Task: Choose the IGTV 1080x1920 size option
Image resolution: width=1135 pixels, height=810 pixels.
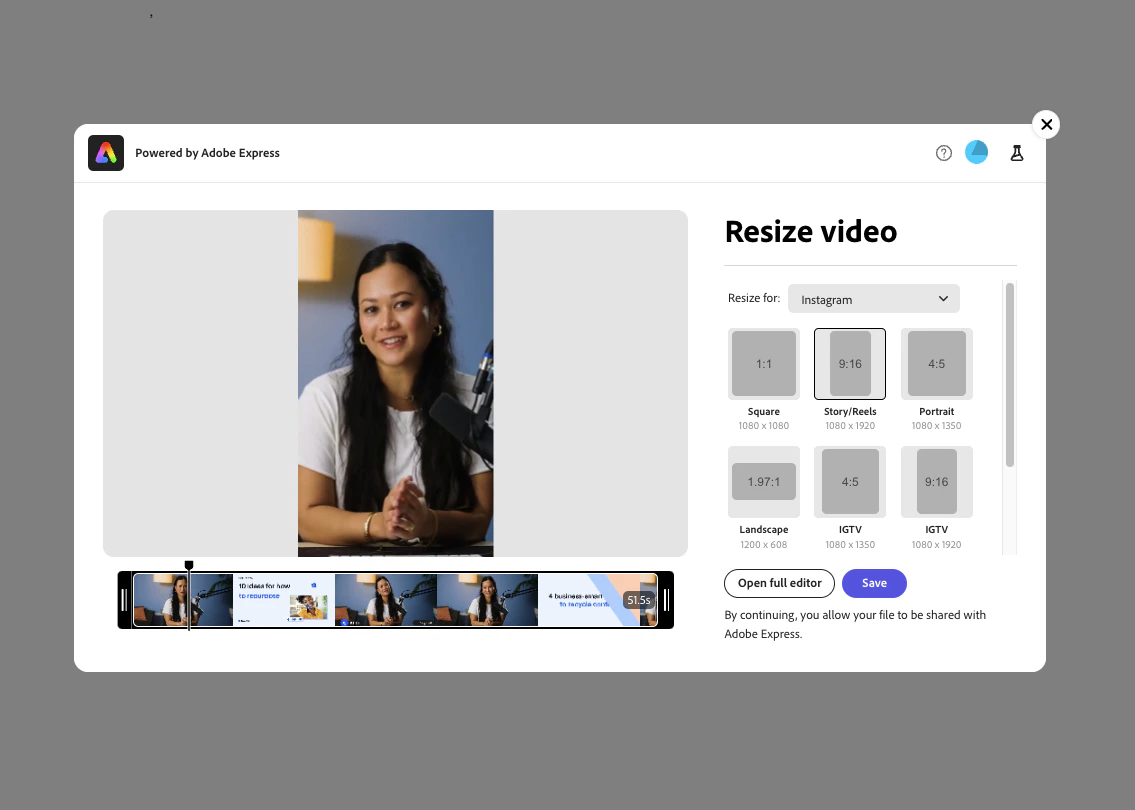Action: [936, 481]
